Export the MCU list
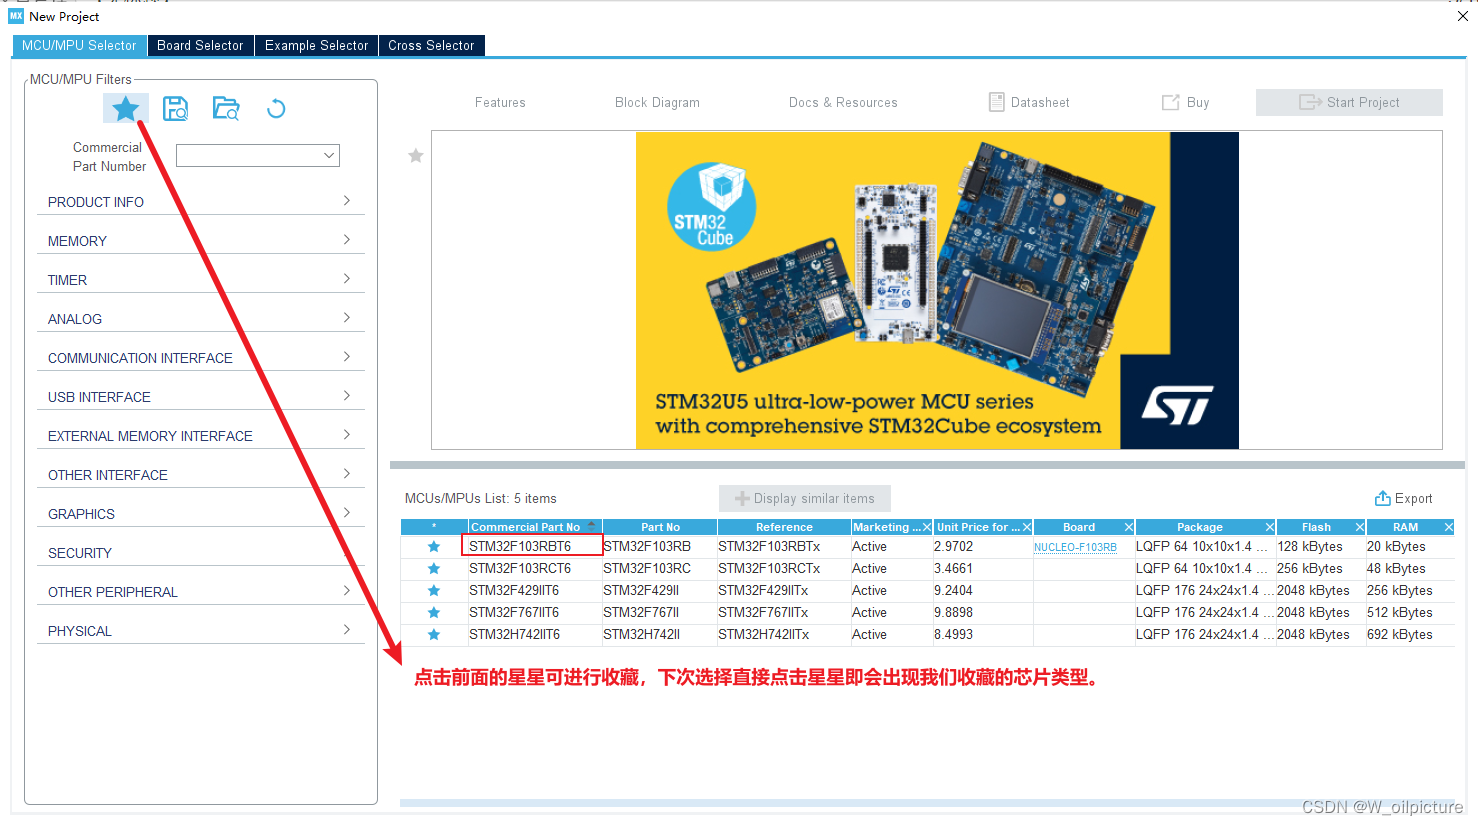The image size is (1478, 825). pyautogui.click(x=1403, y=498)
